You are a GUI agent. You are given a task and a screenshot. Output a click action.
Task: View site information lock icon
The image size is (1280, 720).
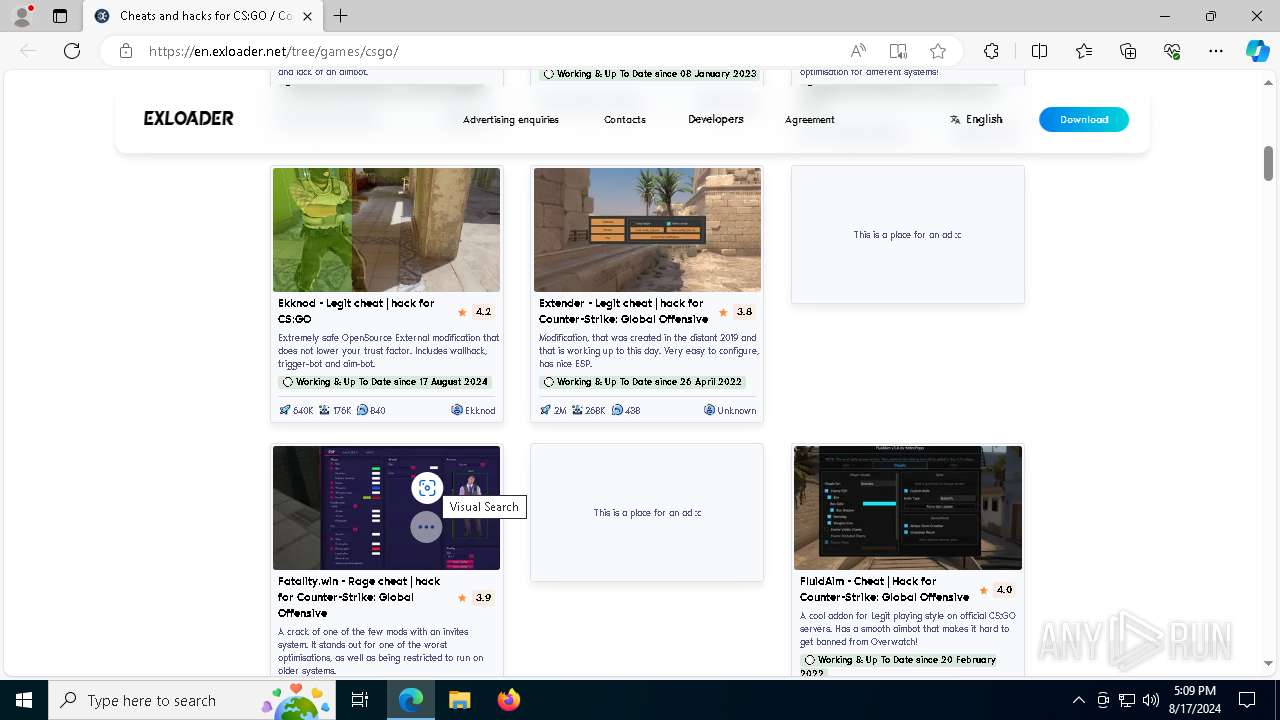[126, 51]
